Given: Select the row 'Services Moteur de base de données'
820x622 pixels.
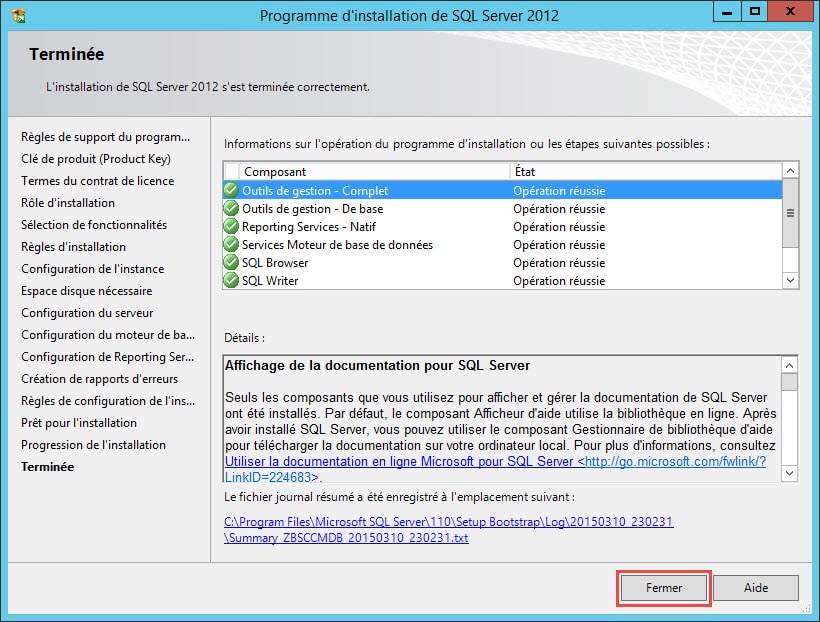Looking at the screenshot, I should 503,244.
